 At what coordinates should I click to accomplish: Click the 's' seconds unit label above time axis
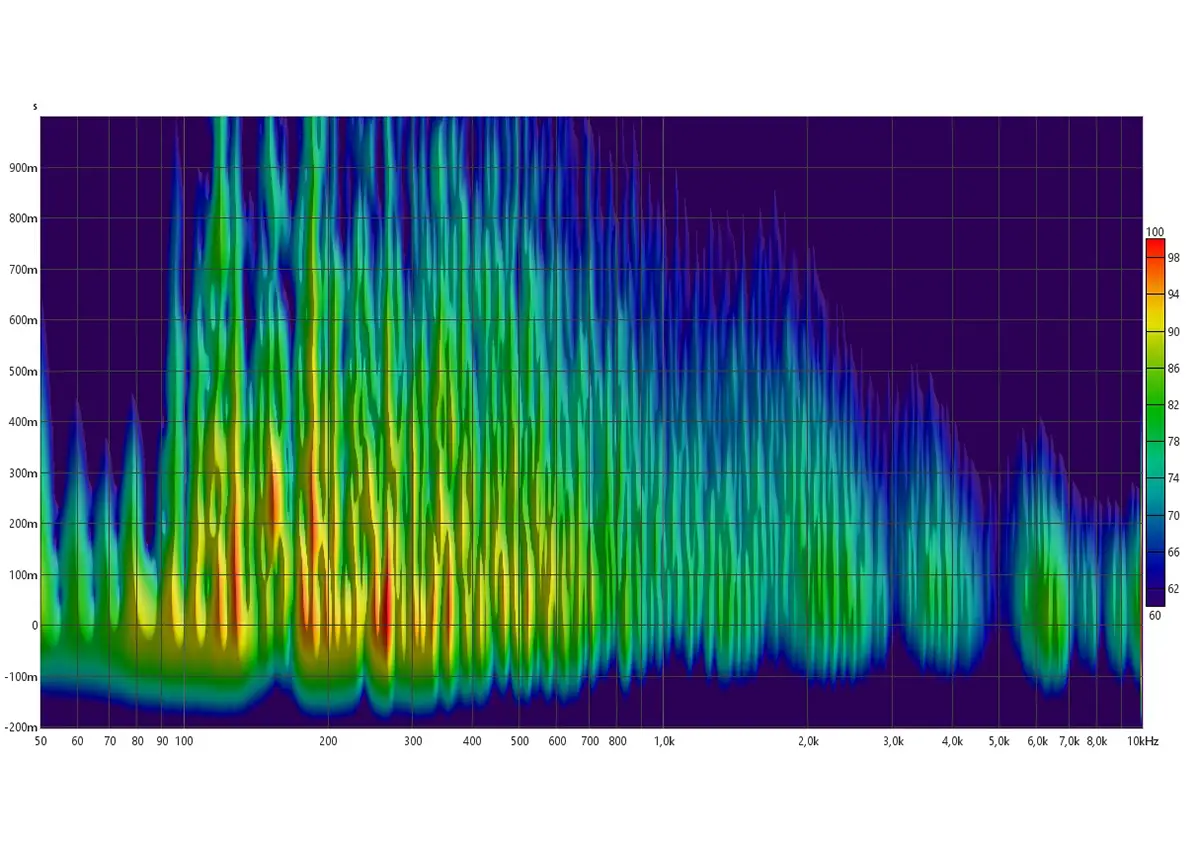tap(35, 106)
